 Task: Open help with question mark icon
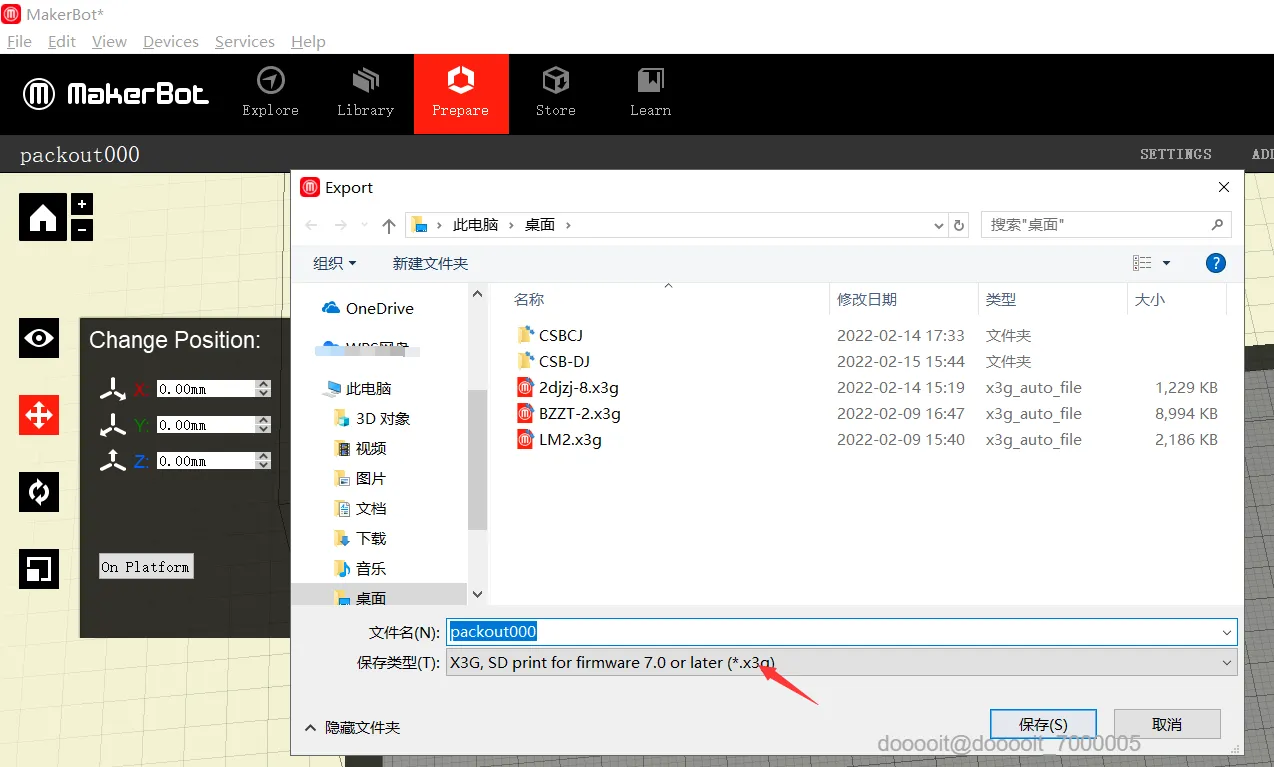pyautogui.click(x=1216, y=263)
